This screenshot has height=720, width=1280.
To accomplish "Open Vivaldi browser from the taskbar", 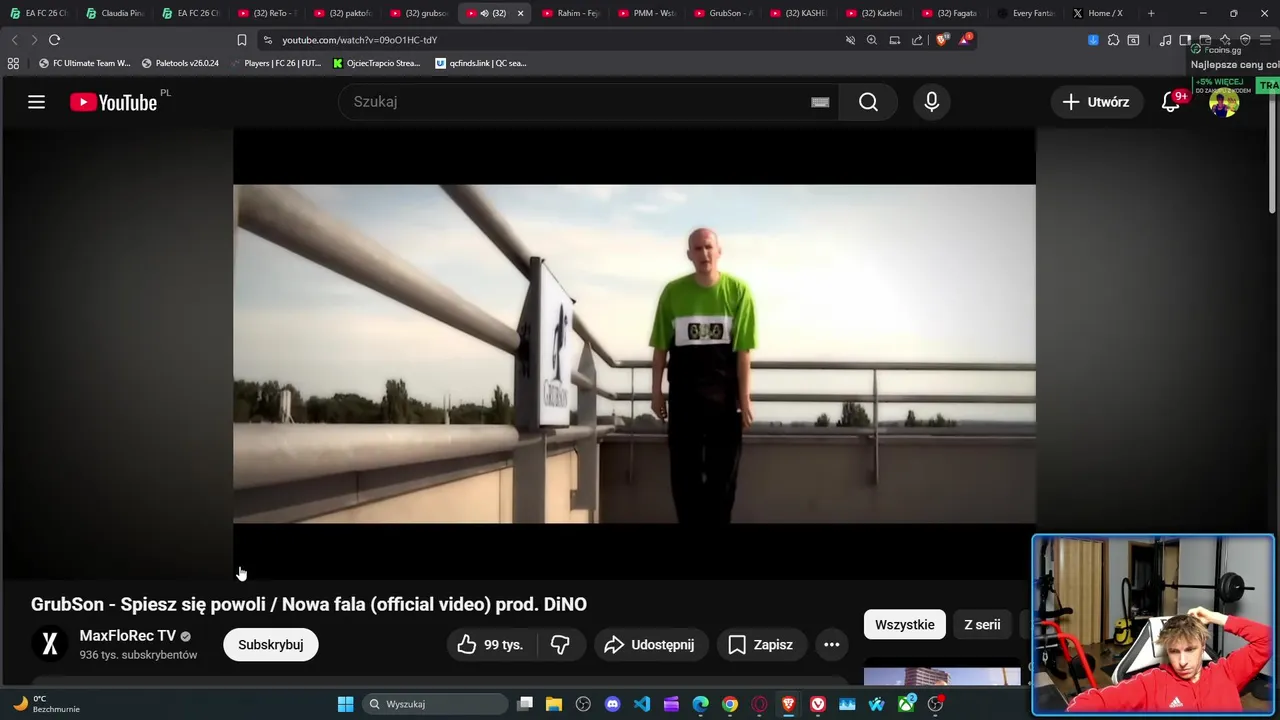I will 818,704.
